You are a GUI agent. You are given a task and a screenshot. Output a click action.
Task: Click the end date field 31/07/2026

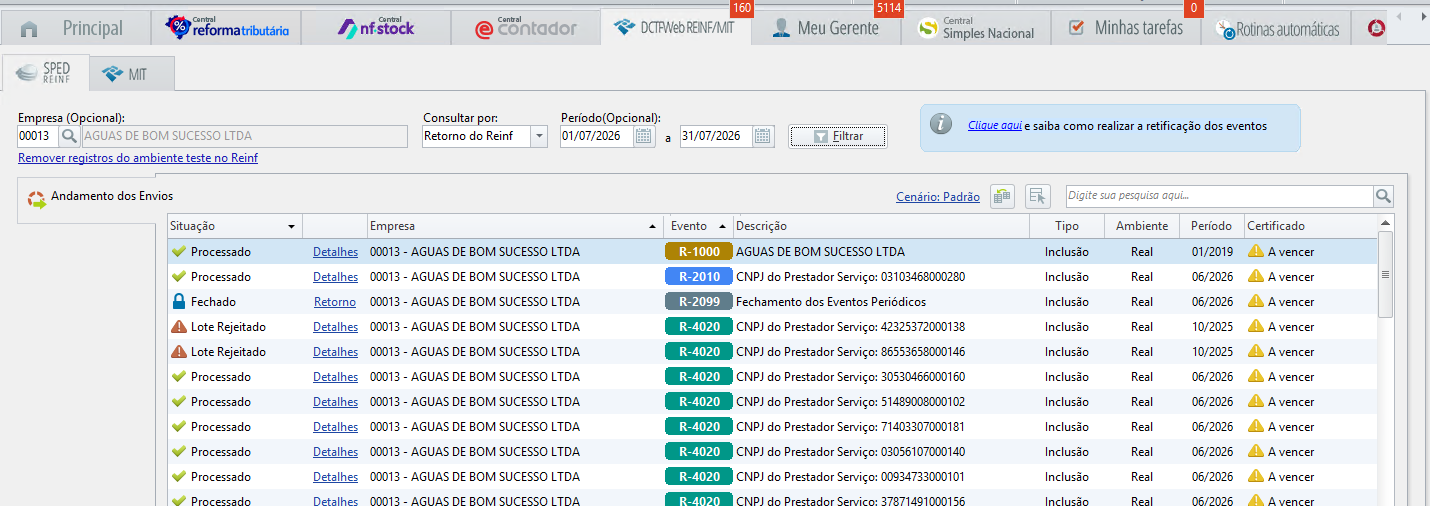pyautogui.click(x=716, y=136)
